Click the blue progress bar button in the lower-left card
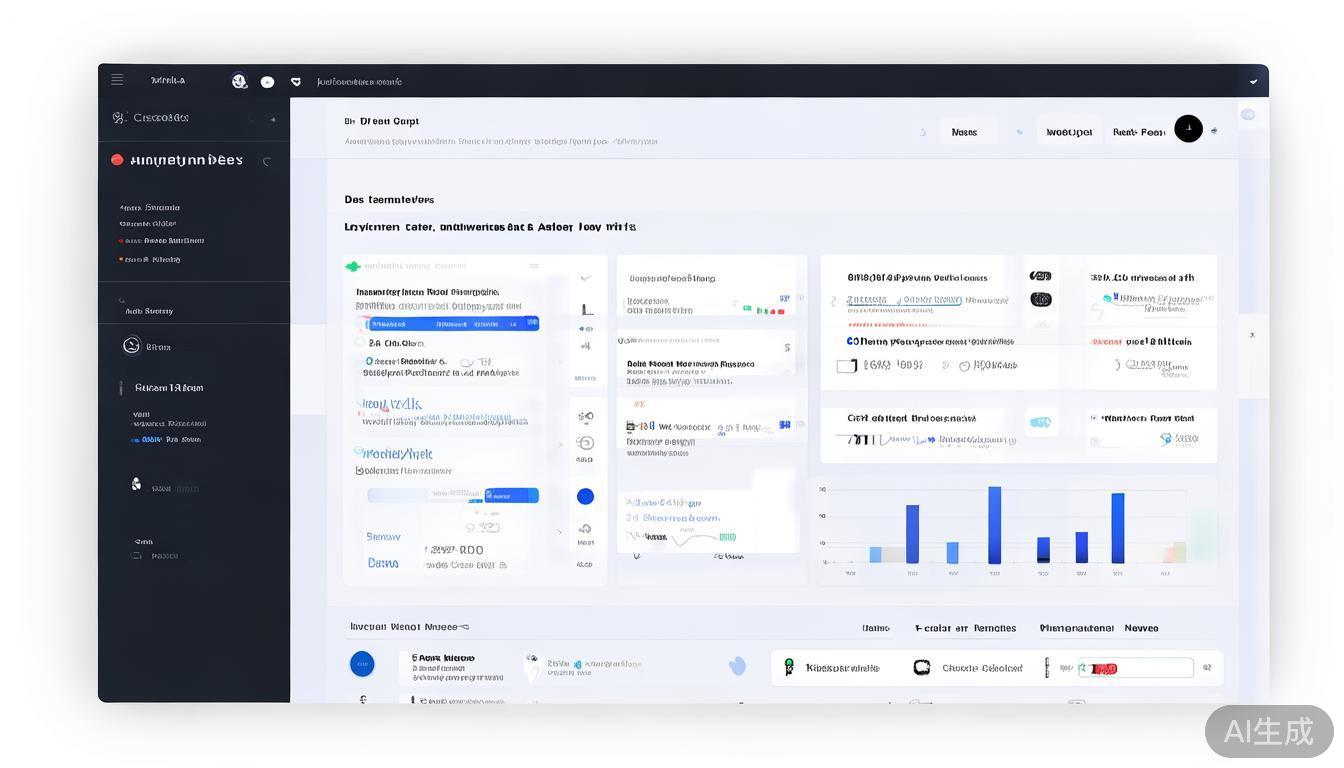 click(510, 495)
